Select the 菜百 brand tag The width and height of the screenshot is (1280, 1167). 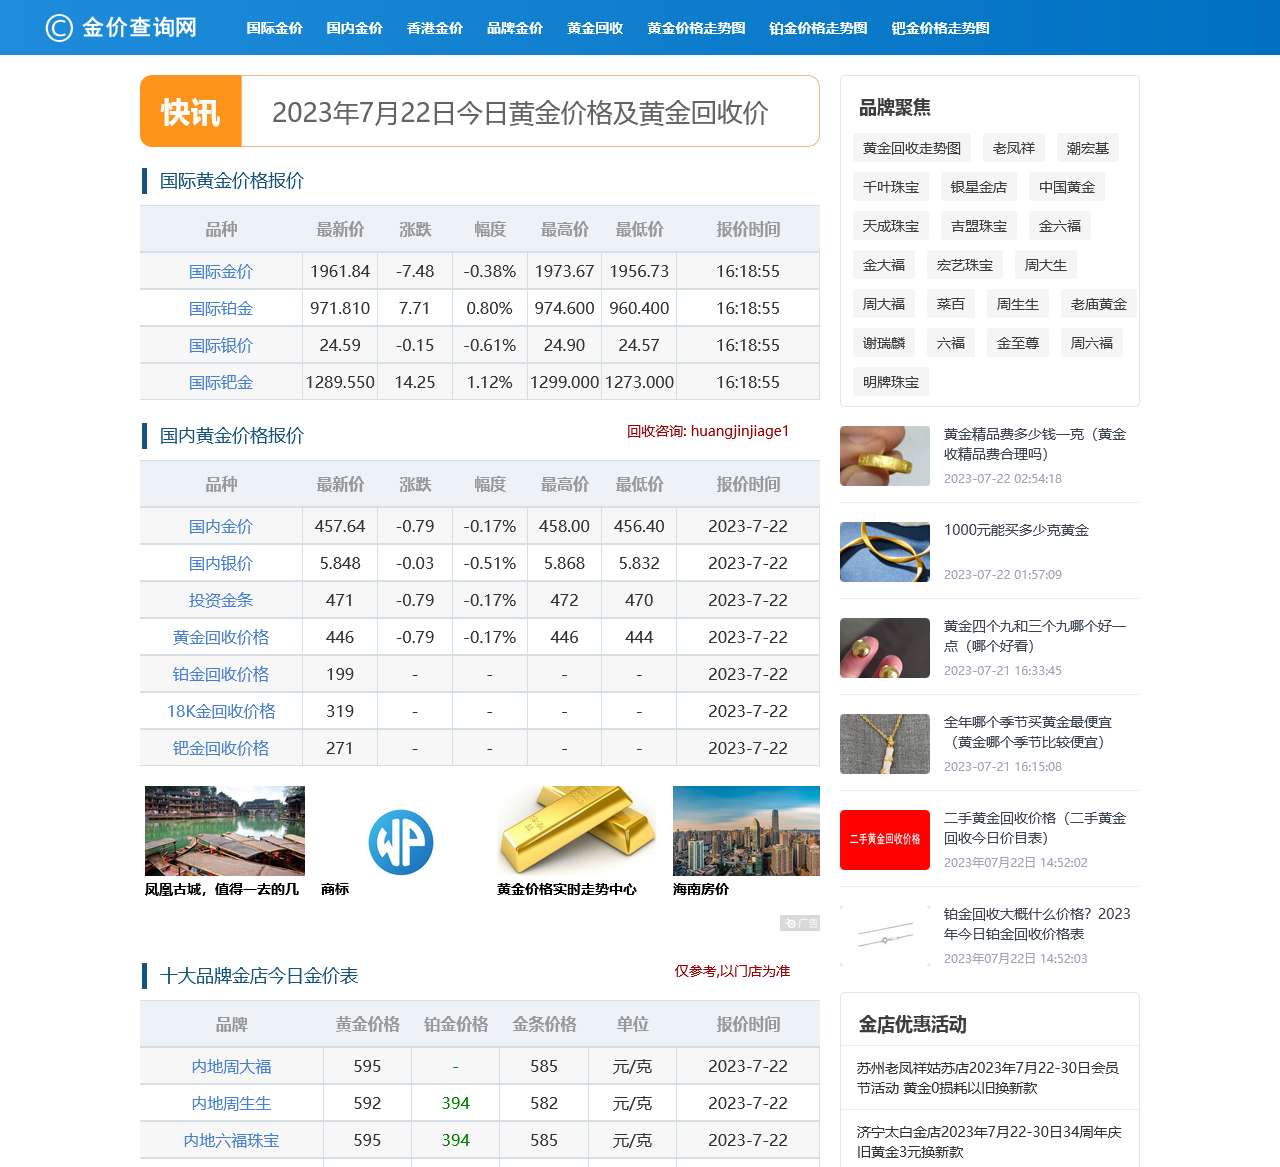(951, 304)
